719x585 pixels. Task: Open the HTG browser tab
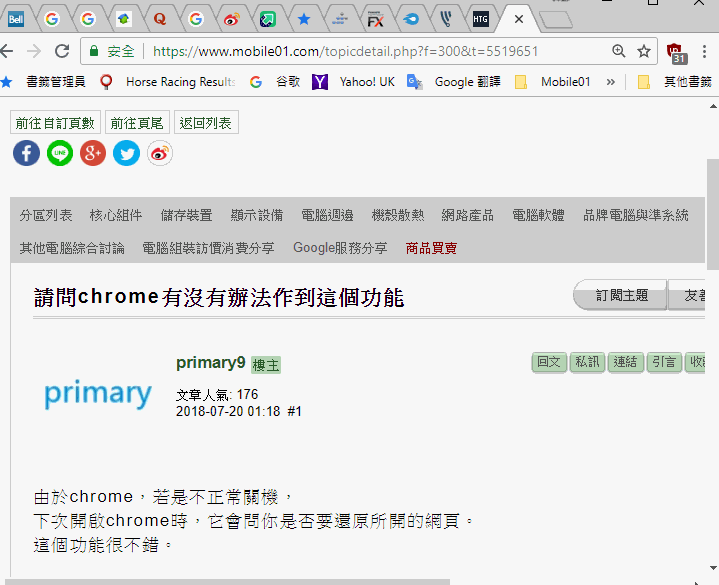481,19
